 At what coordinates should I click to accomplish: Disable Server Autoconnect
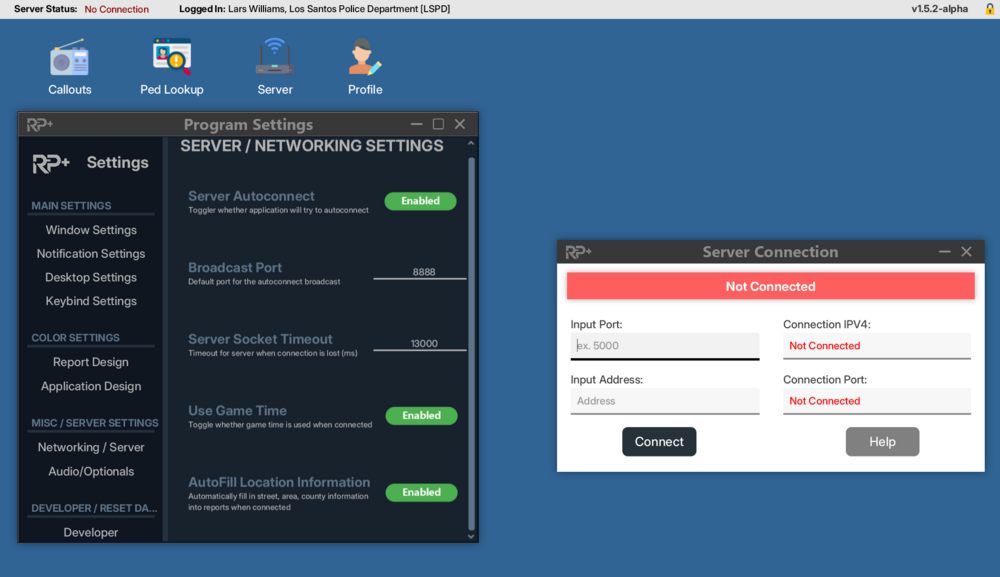click(420, 200)
